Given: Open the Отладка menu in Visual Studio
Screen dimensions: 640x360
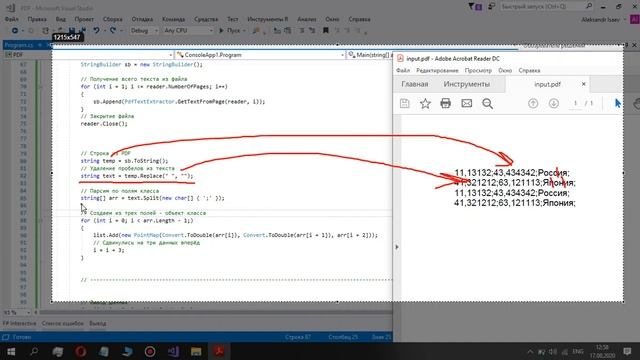Looking at the screenshot, I should pos(142,19).
